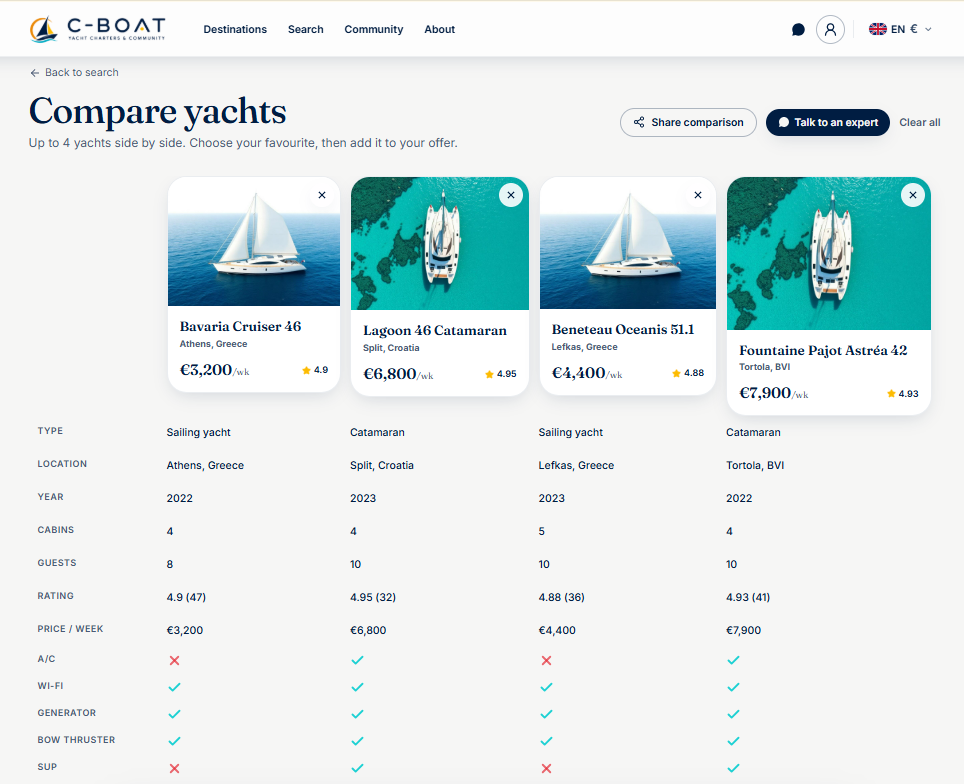The image size is (964, 784).
Task: Select rating '4.9 (47)' cell
Action: 186,597
